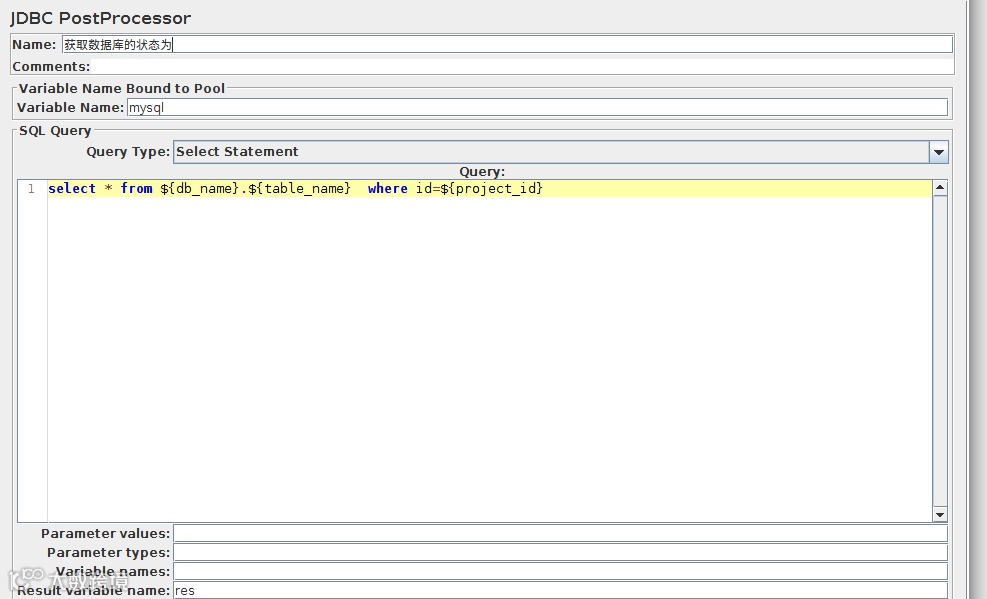The width and height of the screenshot is (987, 599).
Task: Click the Name input field
Action: [507, 45]
